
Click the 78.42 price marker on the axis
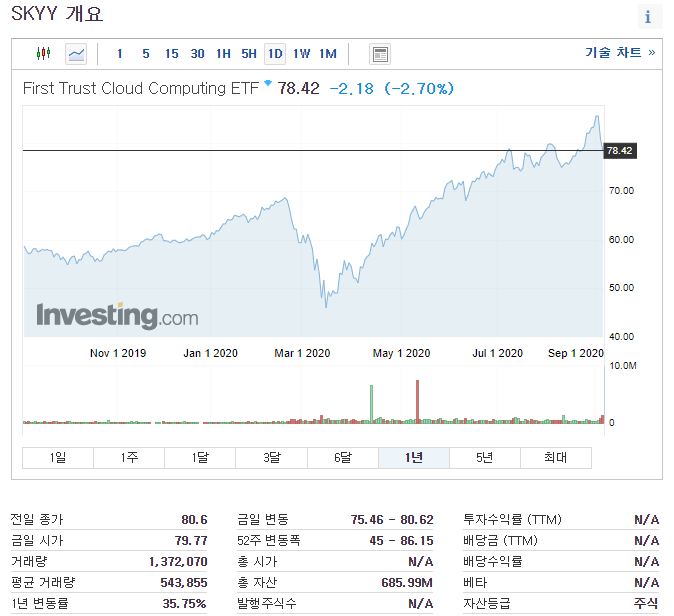620,151
